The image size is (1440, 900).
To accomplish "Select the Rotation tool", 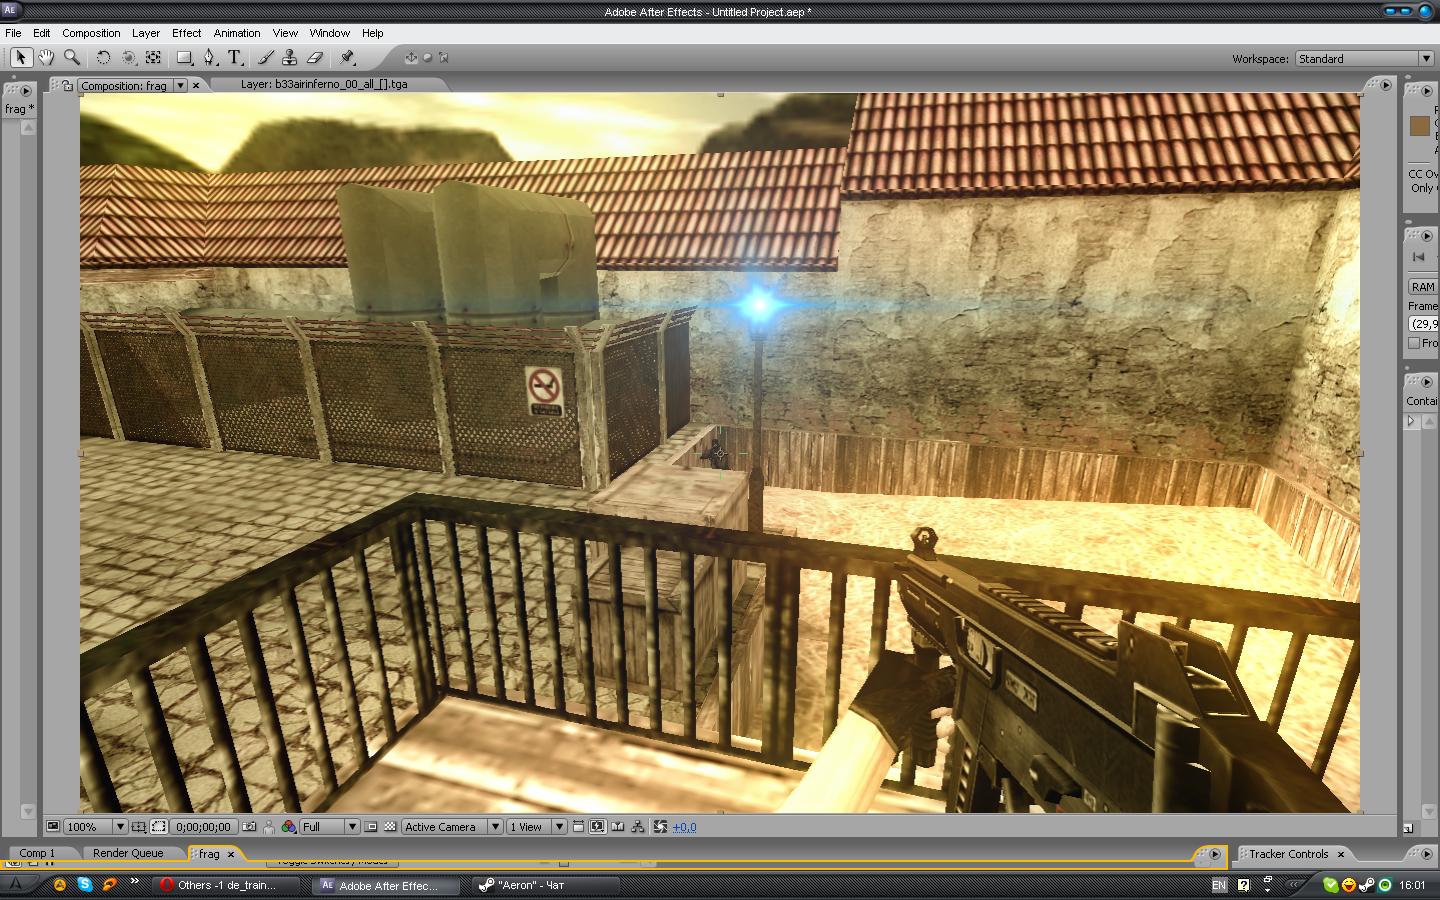I will (x=103, y=58).
